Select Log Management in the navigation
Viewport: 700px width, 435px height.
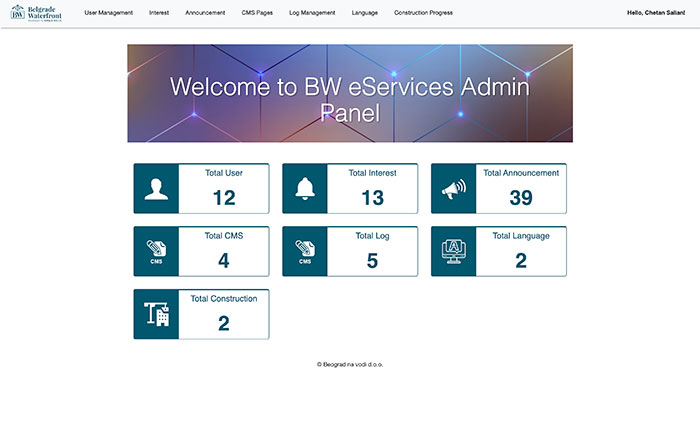312,13
